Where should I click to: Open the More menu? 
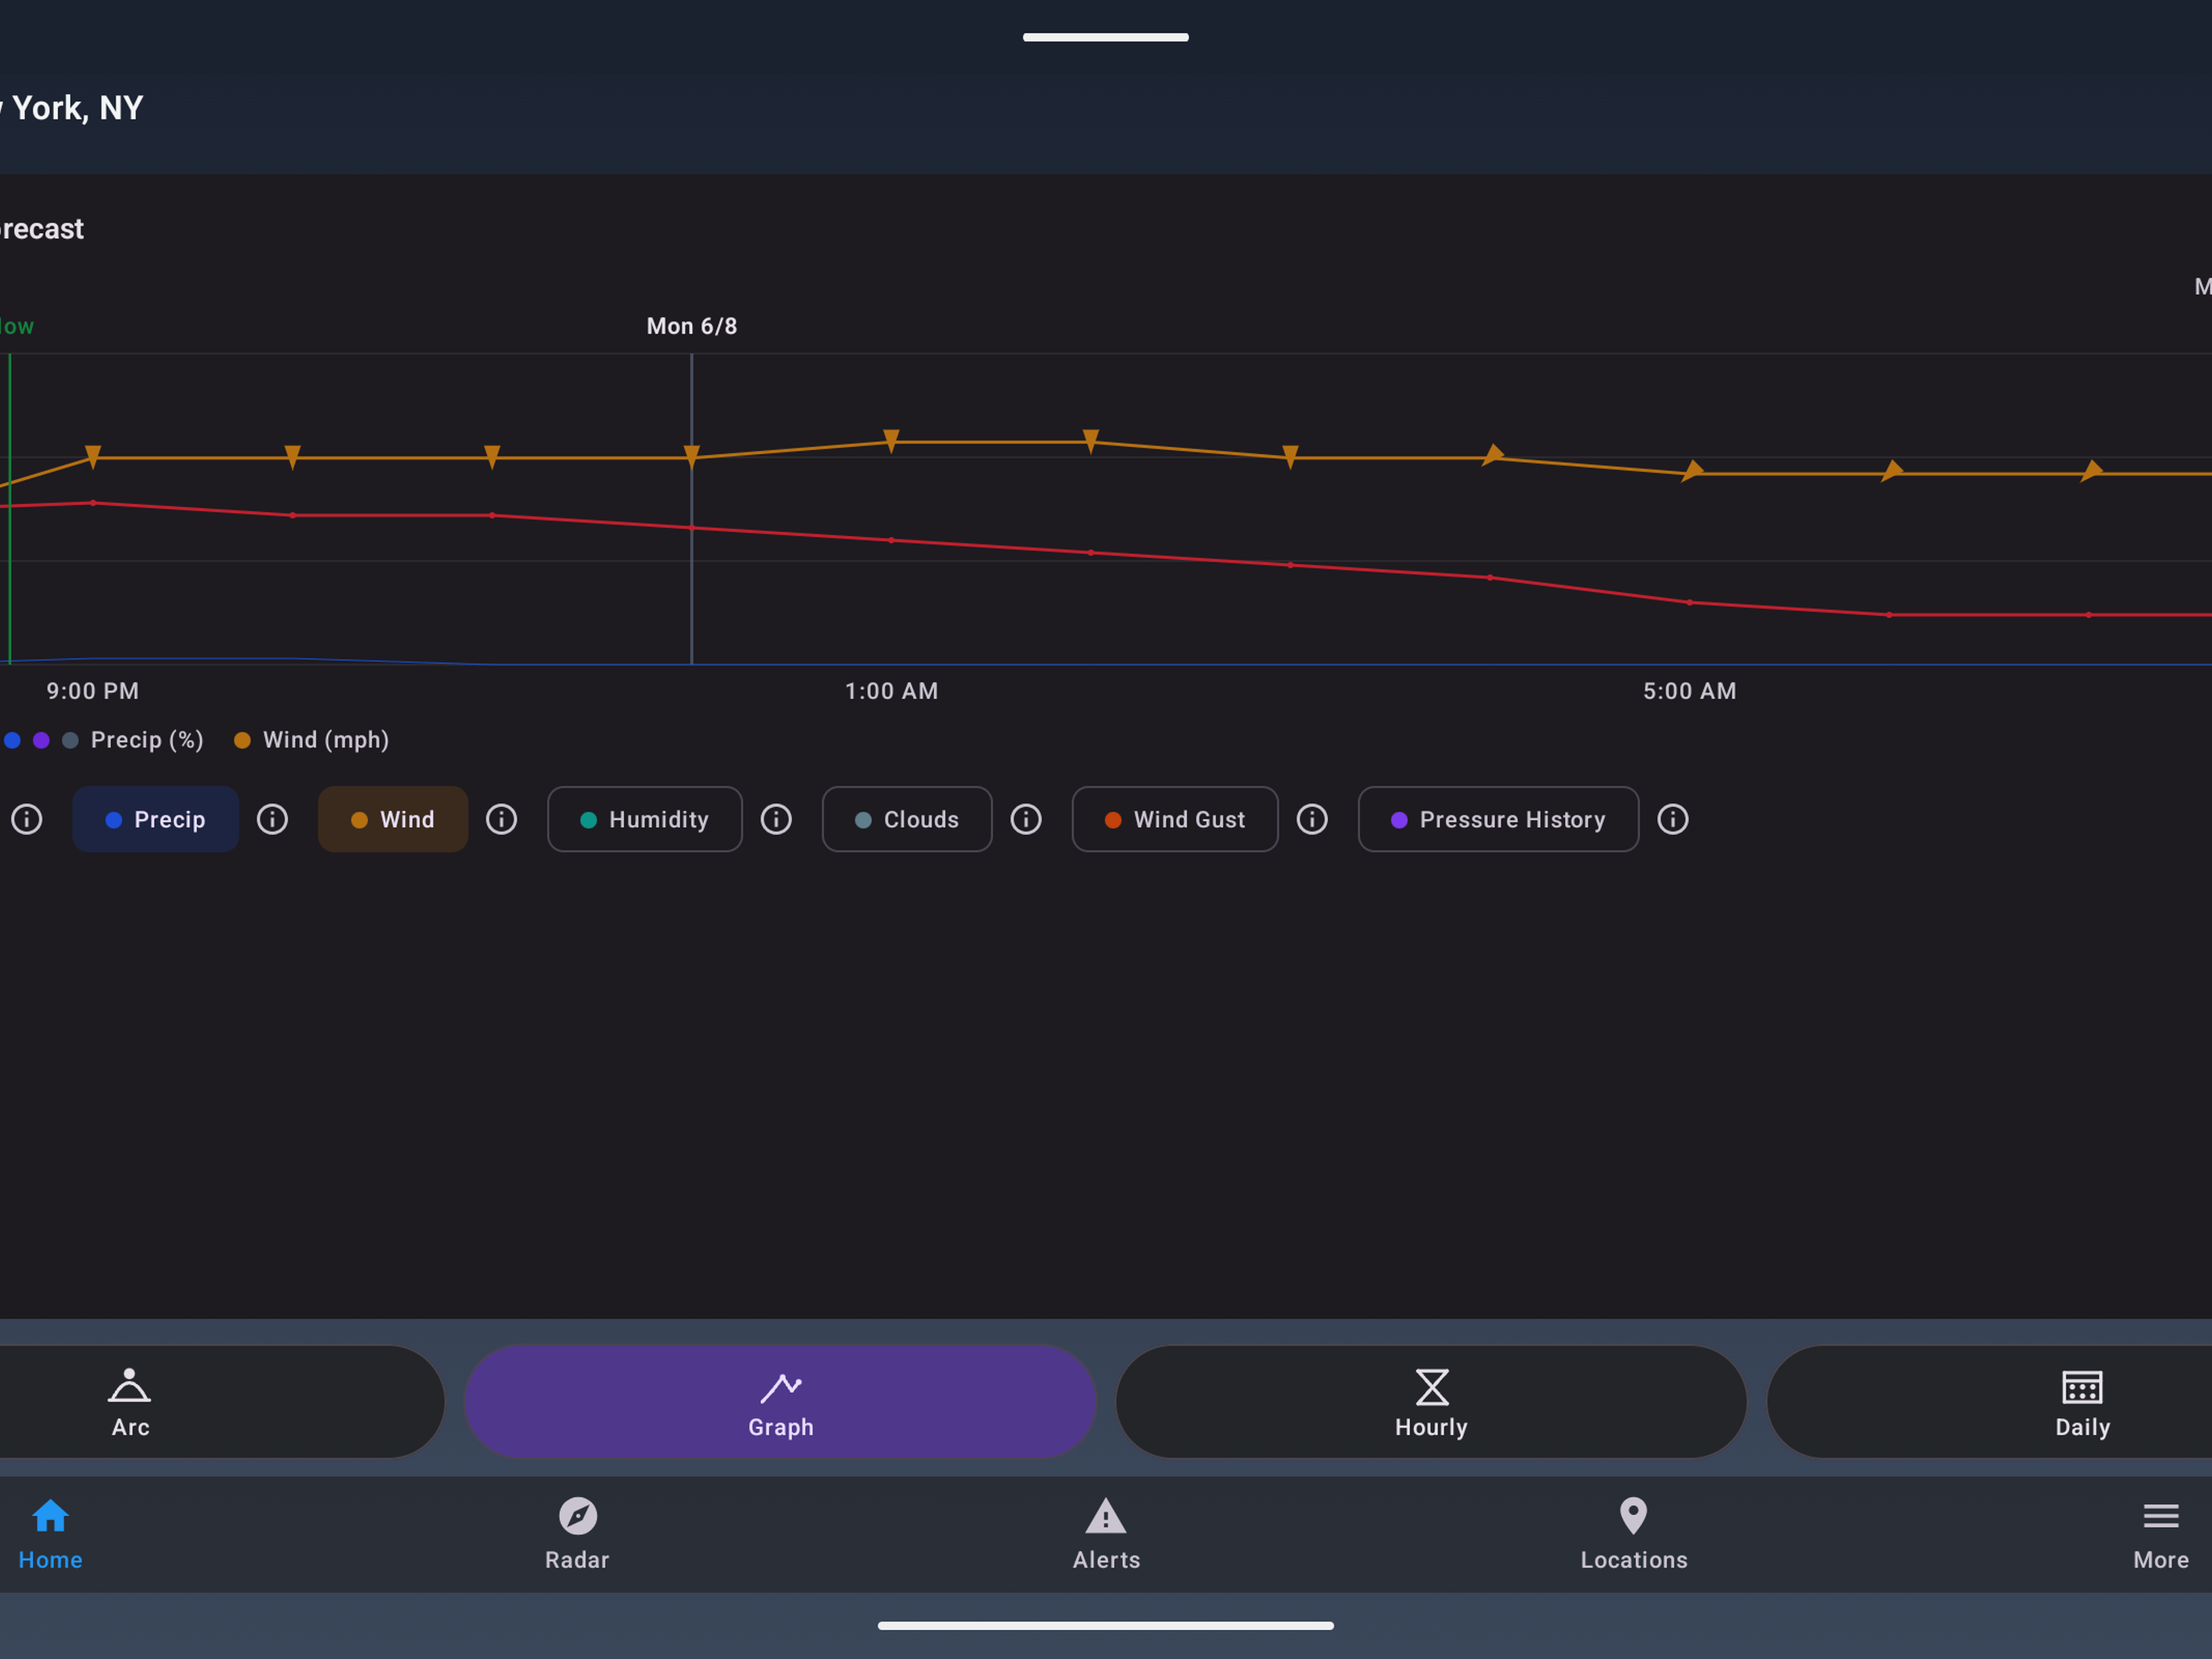tap(2160, 1534)
